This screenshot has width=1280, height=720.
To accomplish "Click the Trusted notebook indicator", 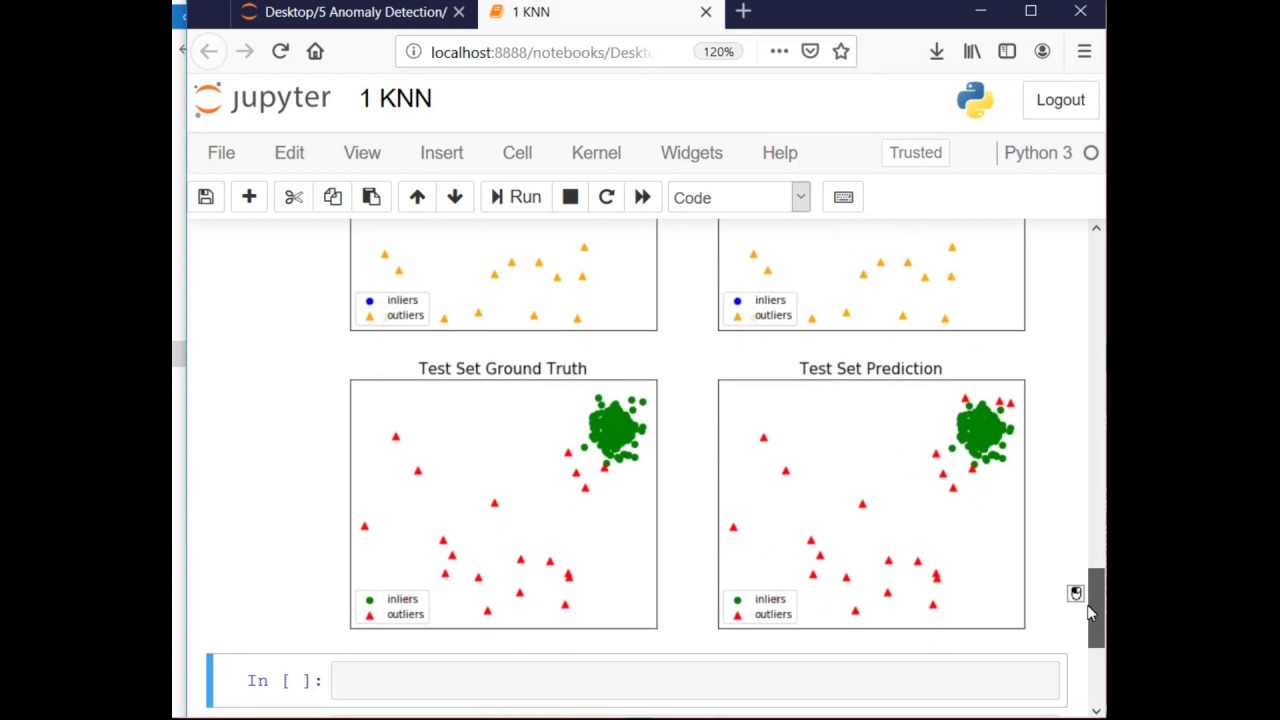I will coord(915,153).
